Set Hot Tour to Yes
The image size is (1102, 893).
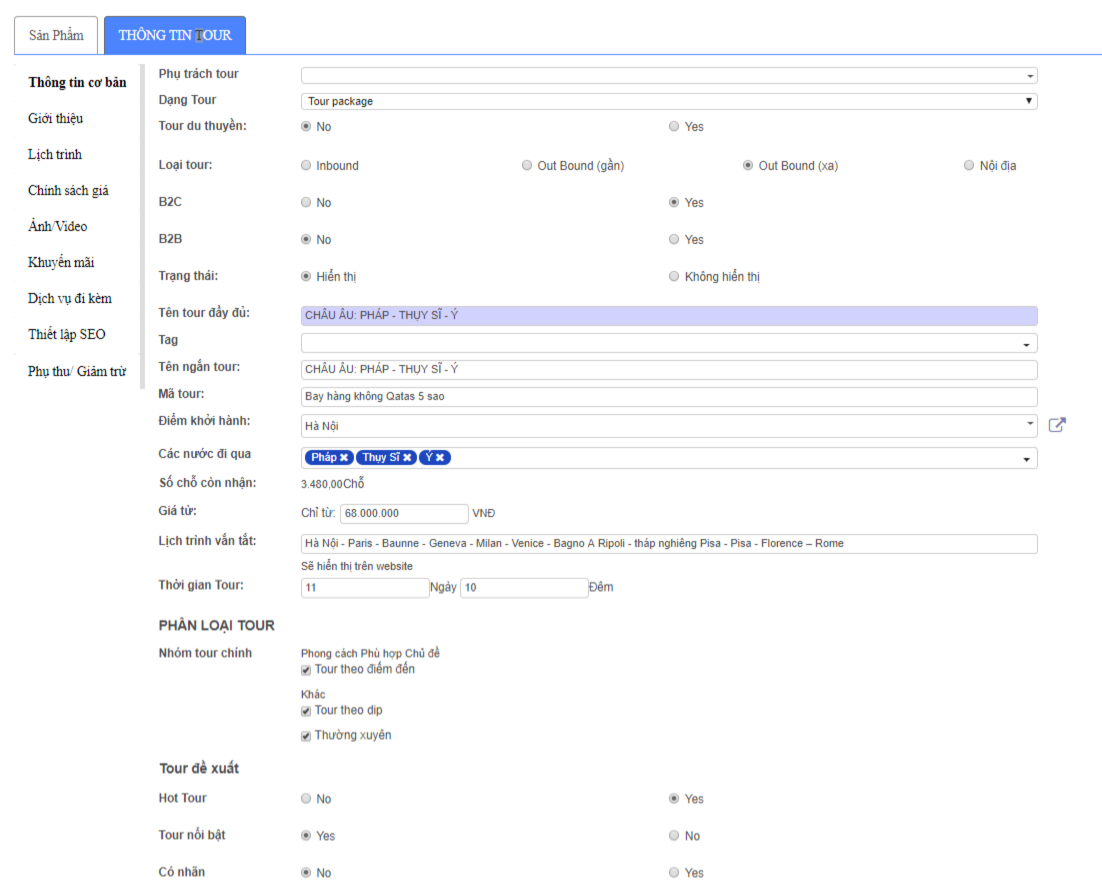pos(674,799)
